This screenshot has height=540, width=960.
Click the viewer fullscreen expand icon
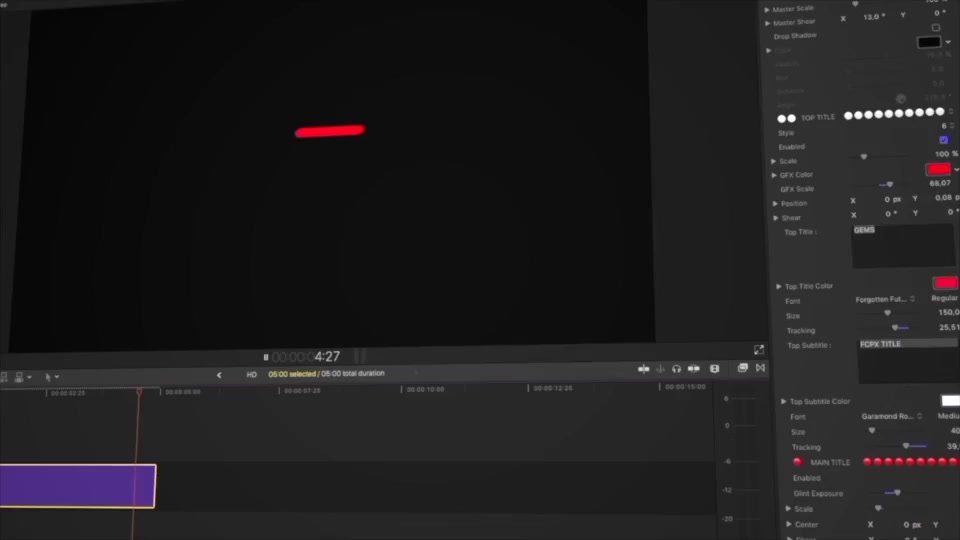pos(759,350)
